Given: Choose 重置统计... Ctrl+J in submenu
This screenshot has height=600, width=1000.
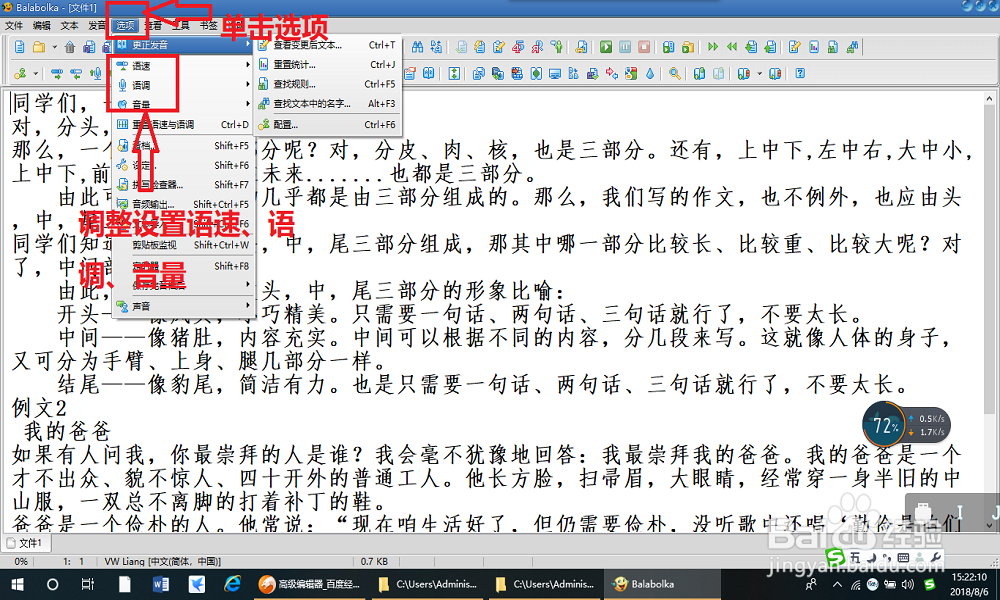Looking at the screenshot, I should [328, 64].
